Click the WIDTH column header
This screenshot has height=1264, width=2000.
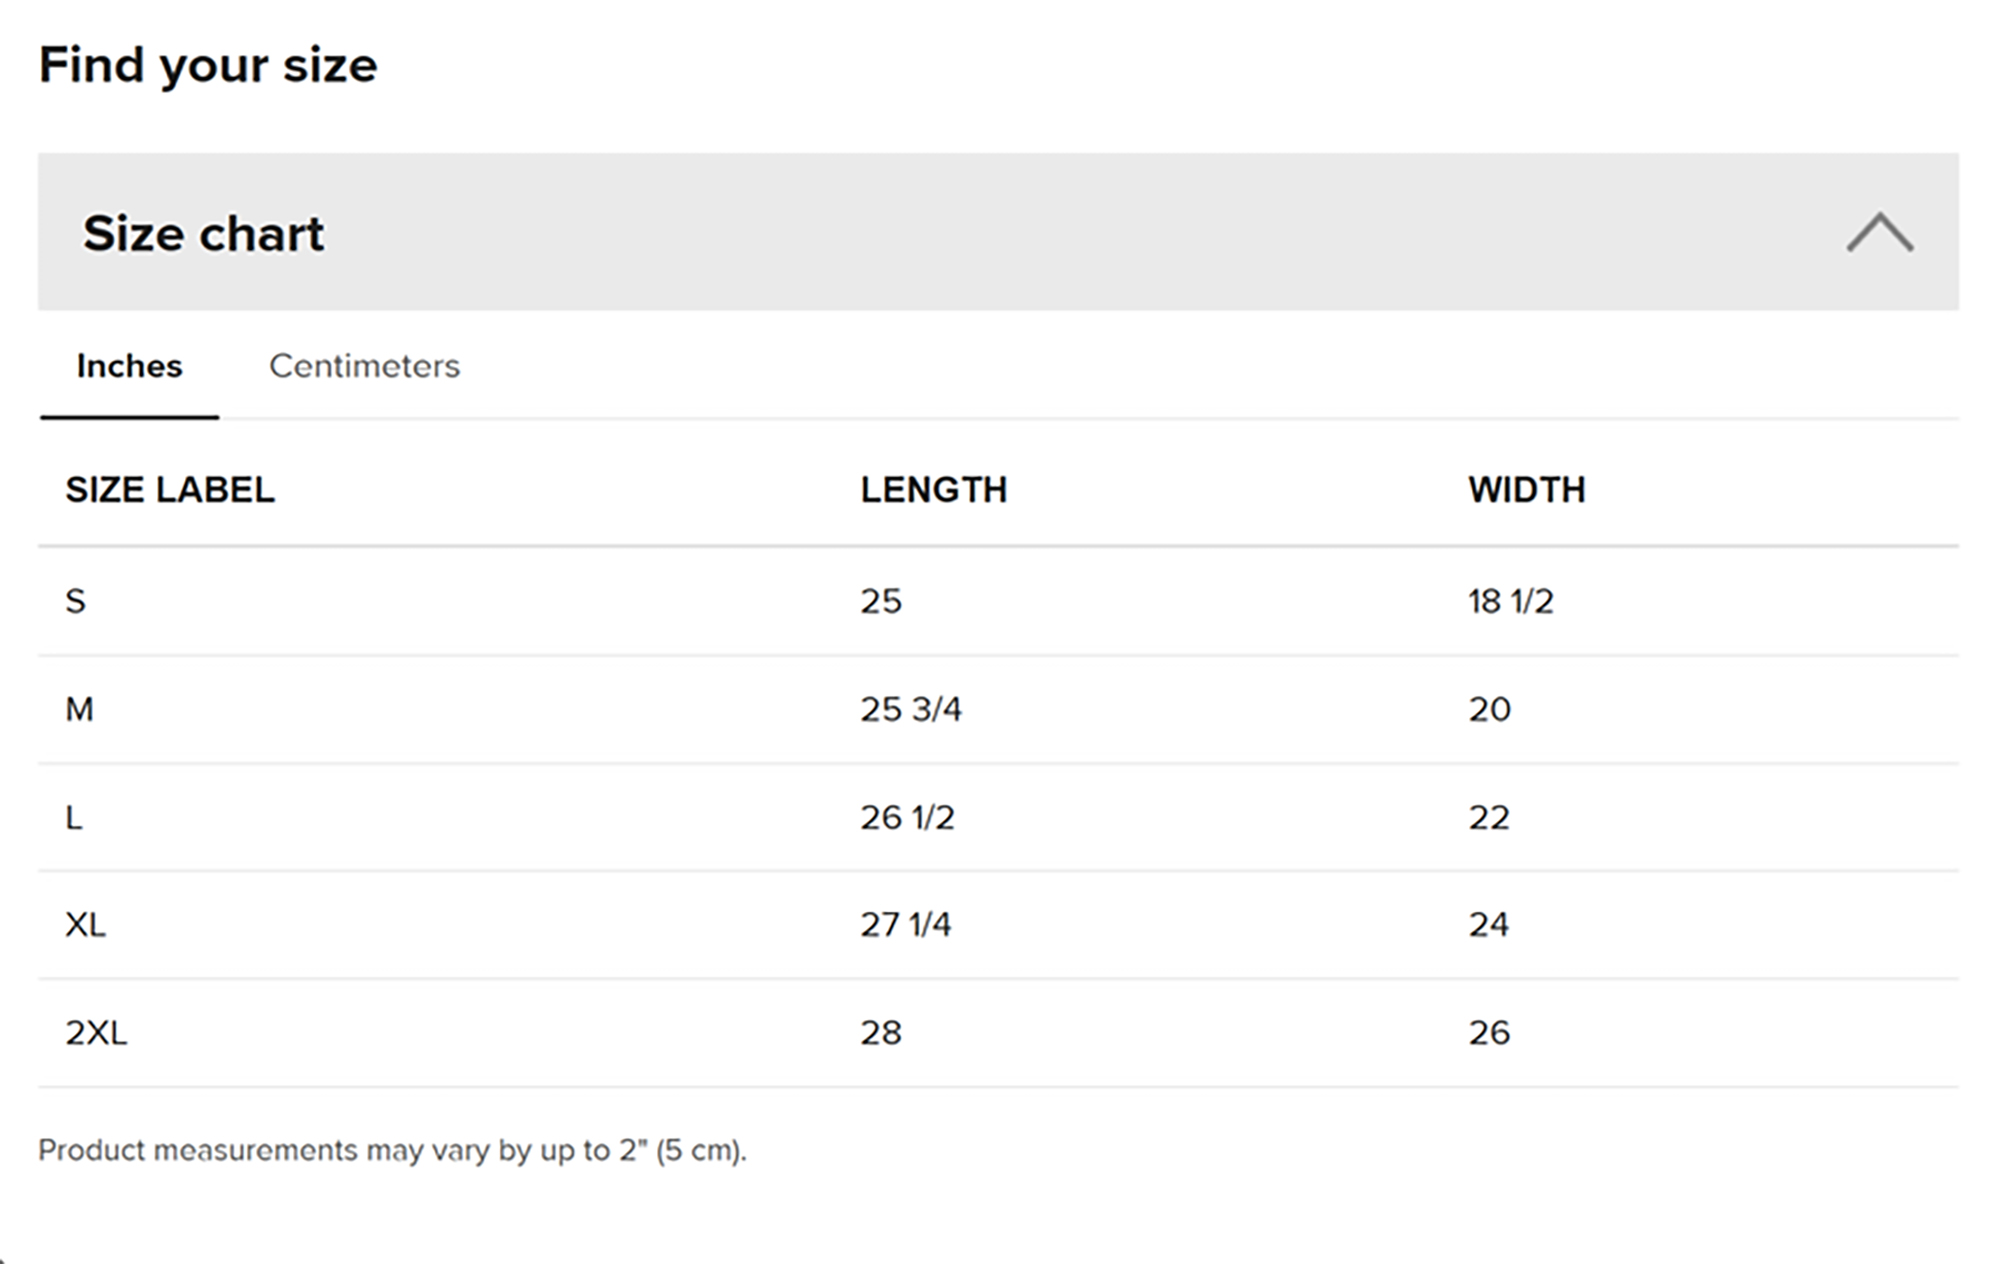[1526, 490]
